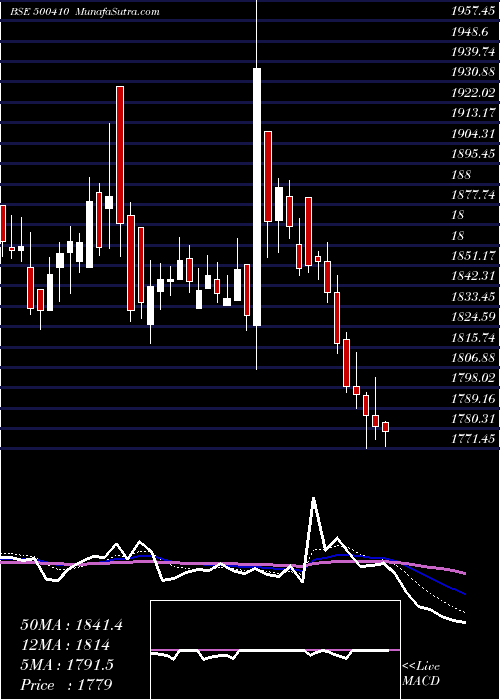Click the 12MA : 1814 value
Screen dimensions: 500x700
click(x=65, y=645)
